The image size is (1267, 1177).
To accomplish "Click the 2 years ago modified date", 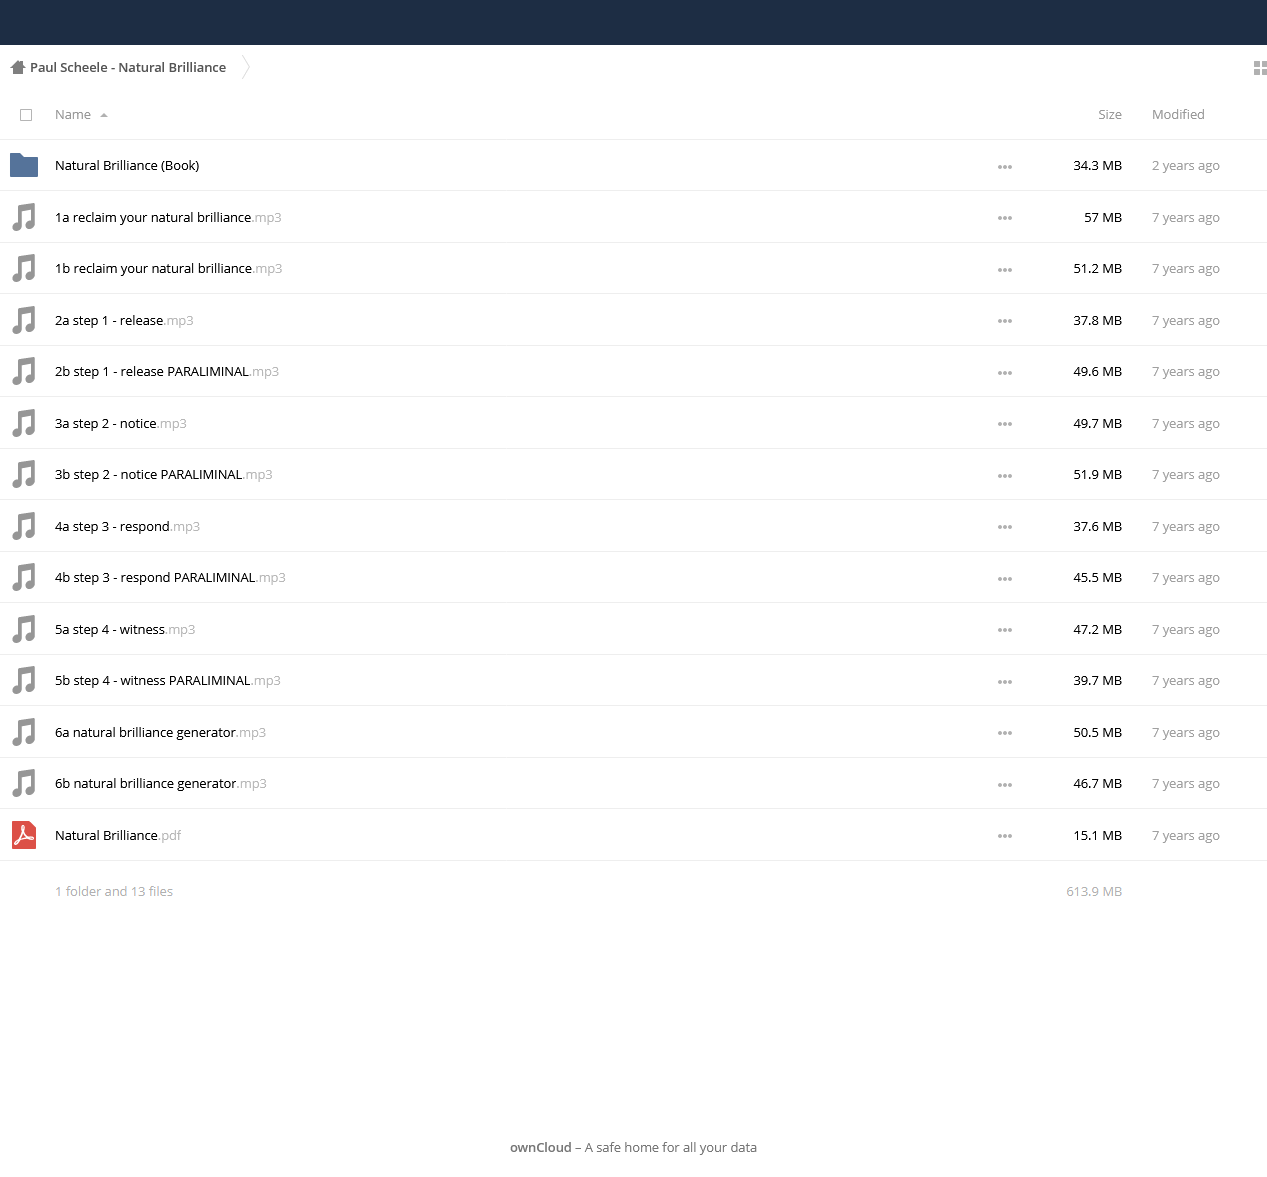I will coord(1186,166).
